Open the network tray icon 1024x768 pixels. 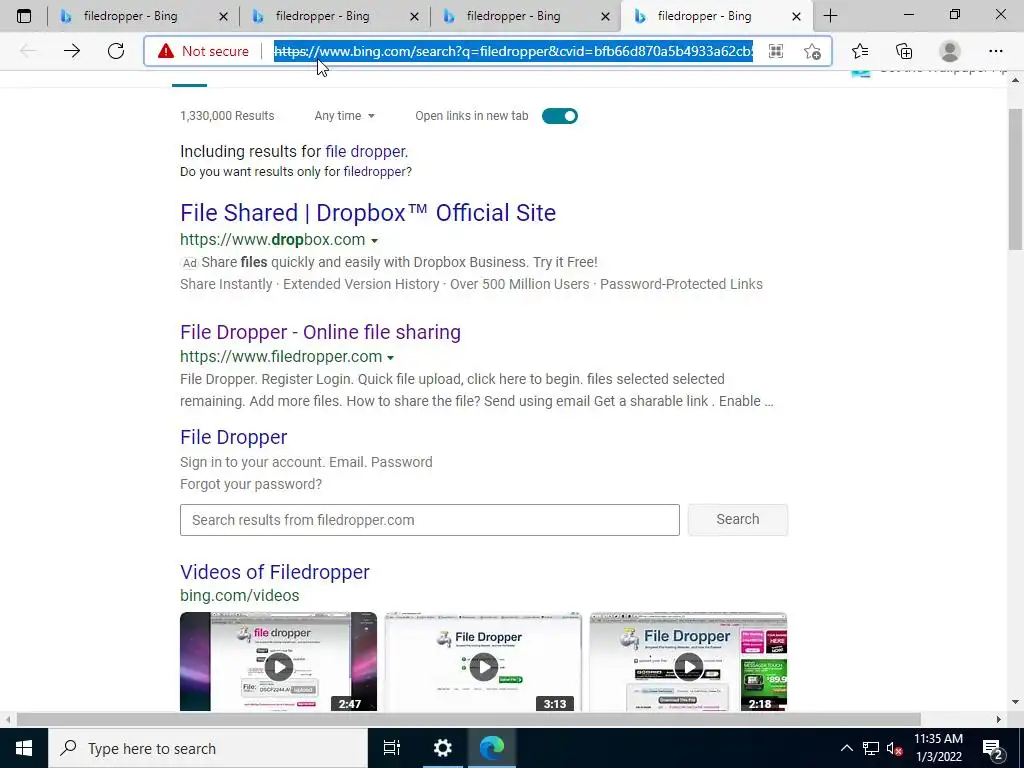pos(871,748)
